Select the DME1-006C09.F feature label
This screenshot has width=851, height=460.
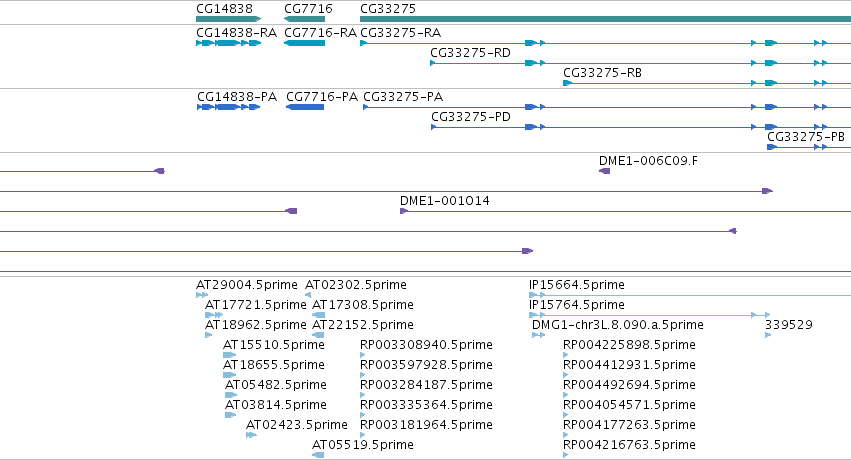(649, 161)
